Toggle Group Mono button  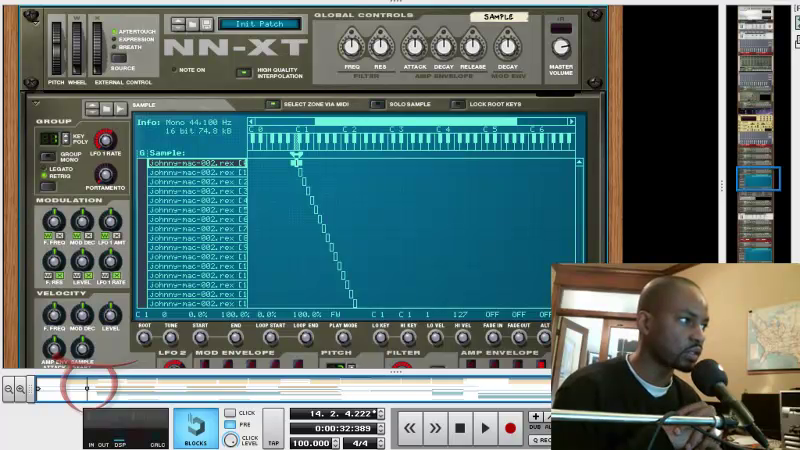point(48,156)
